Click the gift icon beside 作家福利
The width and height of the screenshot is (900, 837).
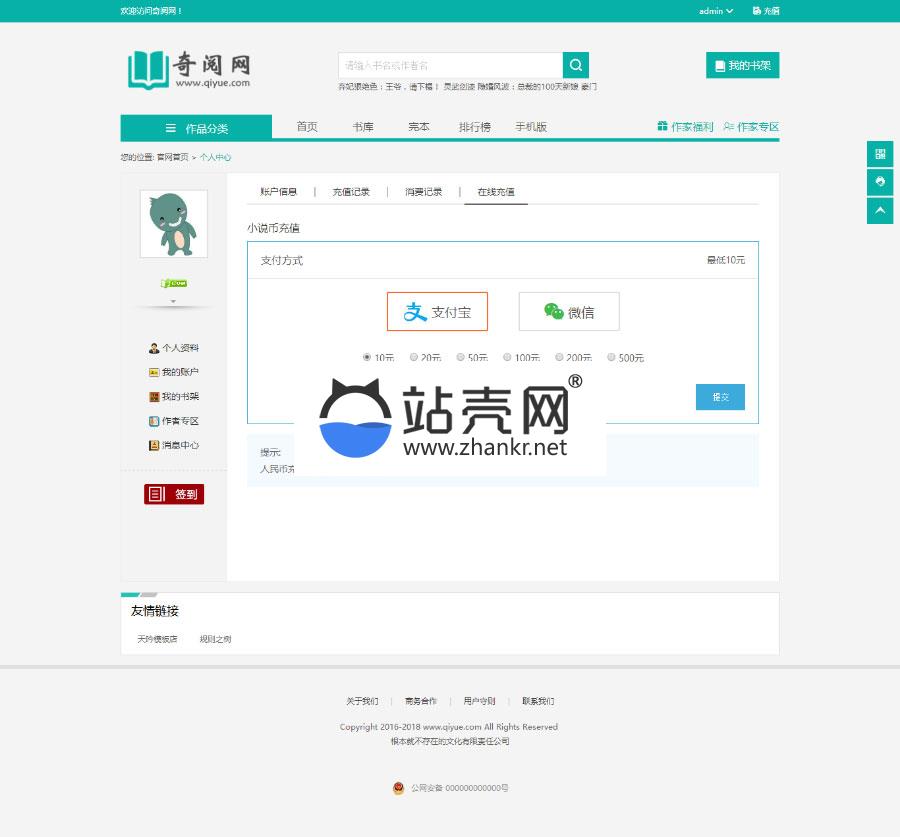662,127
